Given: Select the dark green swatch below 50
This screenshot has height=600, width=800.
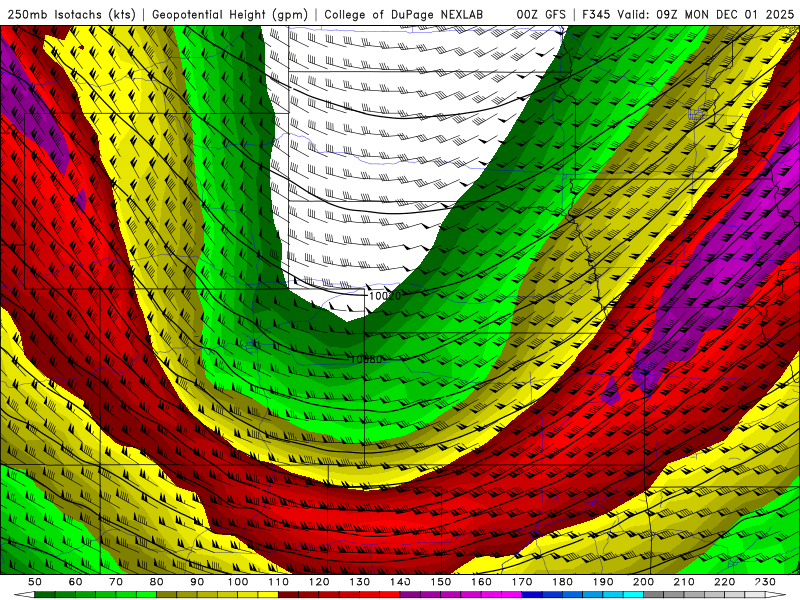Looking at the screenshot, I should [x=44, y=595].
